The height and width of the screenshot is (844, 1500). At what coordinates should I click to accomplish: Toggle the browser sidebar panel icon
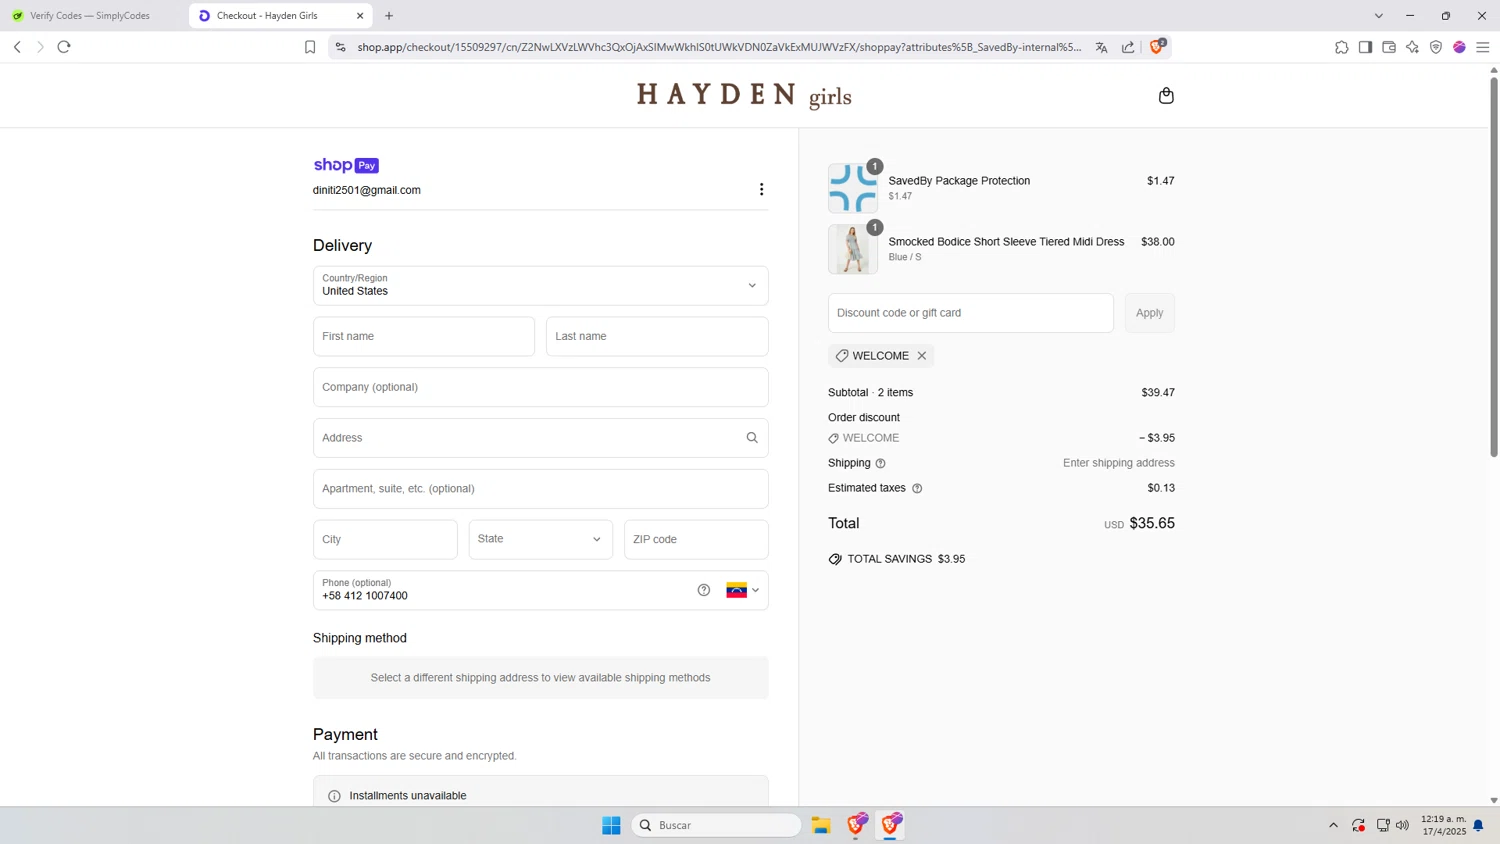[1365, 47]
